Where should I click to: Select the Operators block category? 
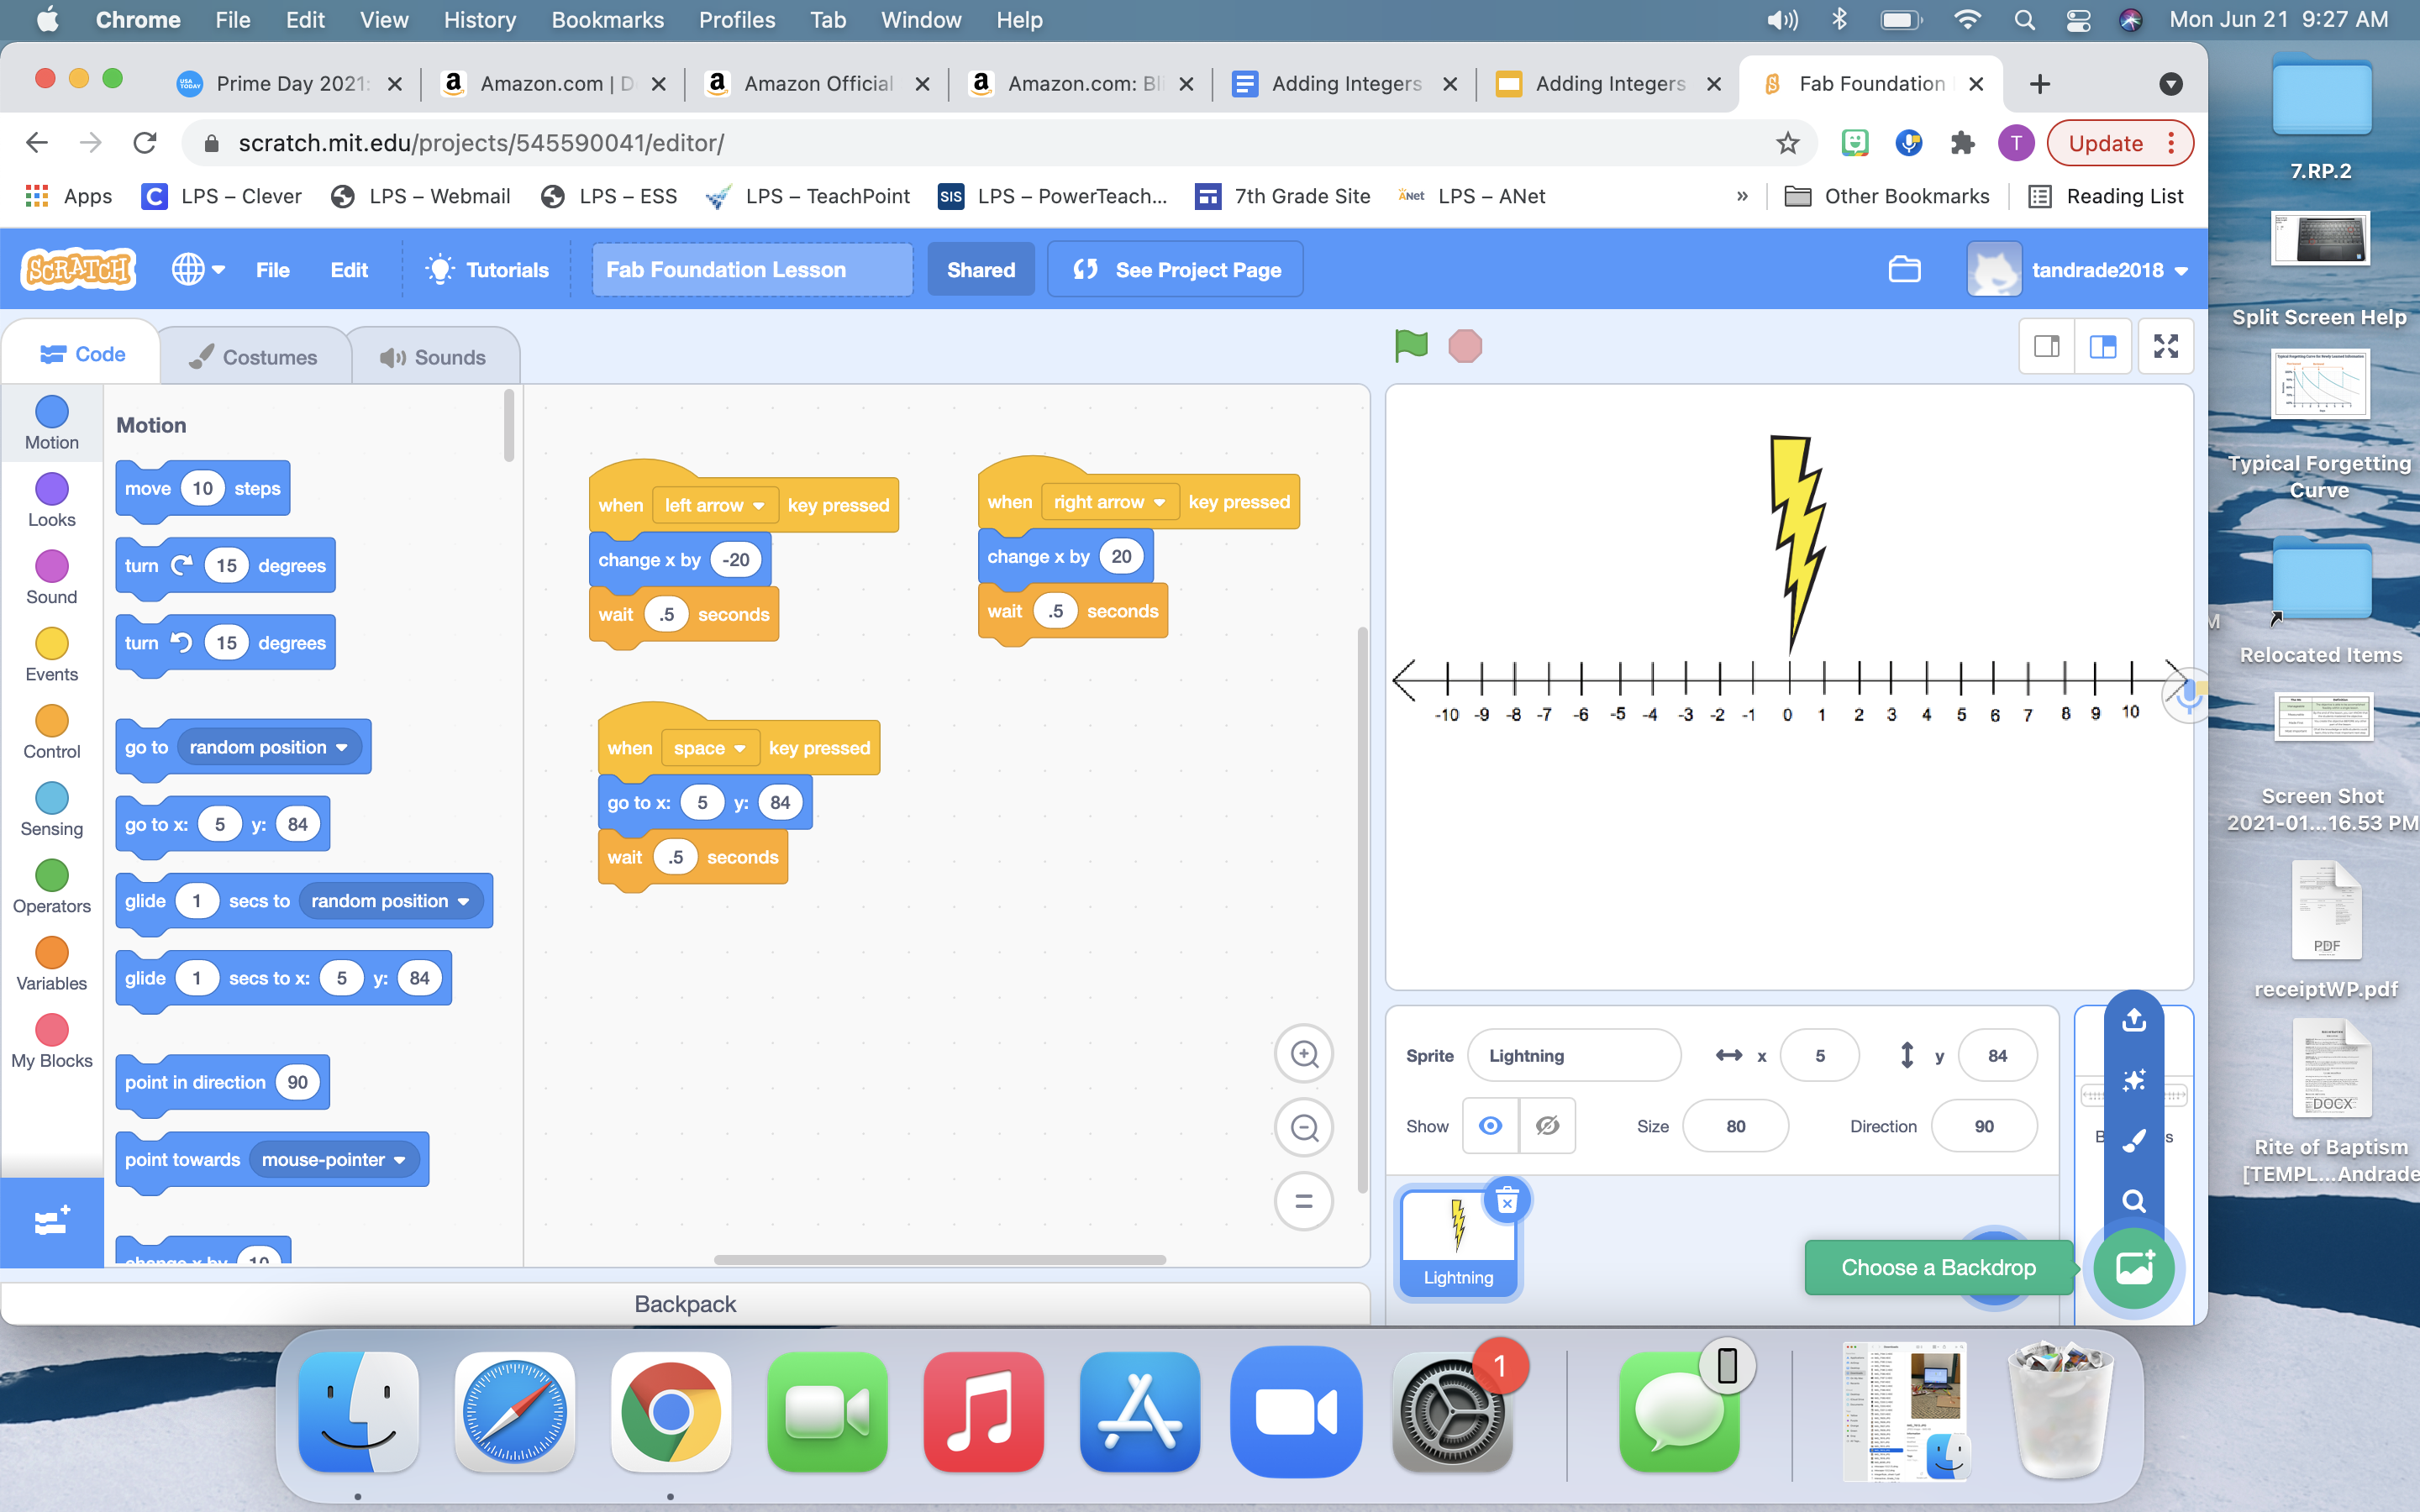tap(52, 888)
